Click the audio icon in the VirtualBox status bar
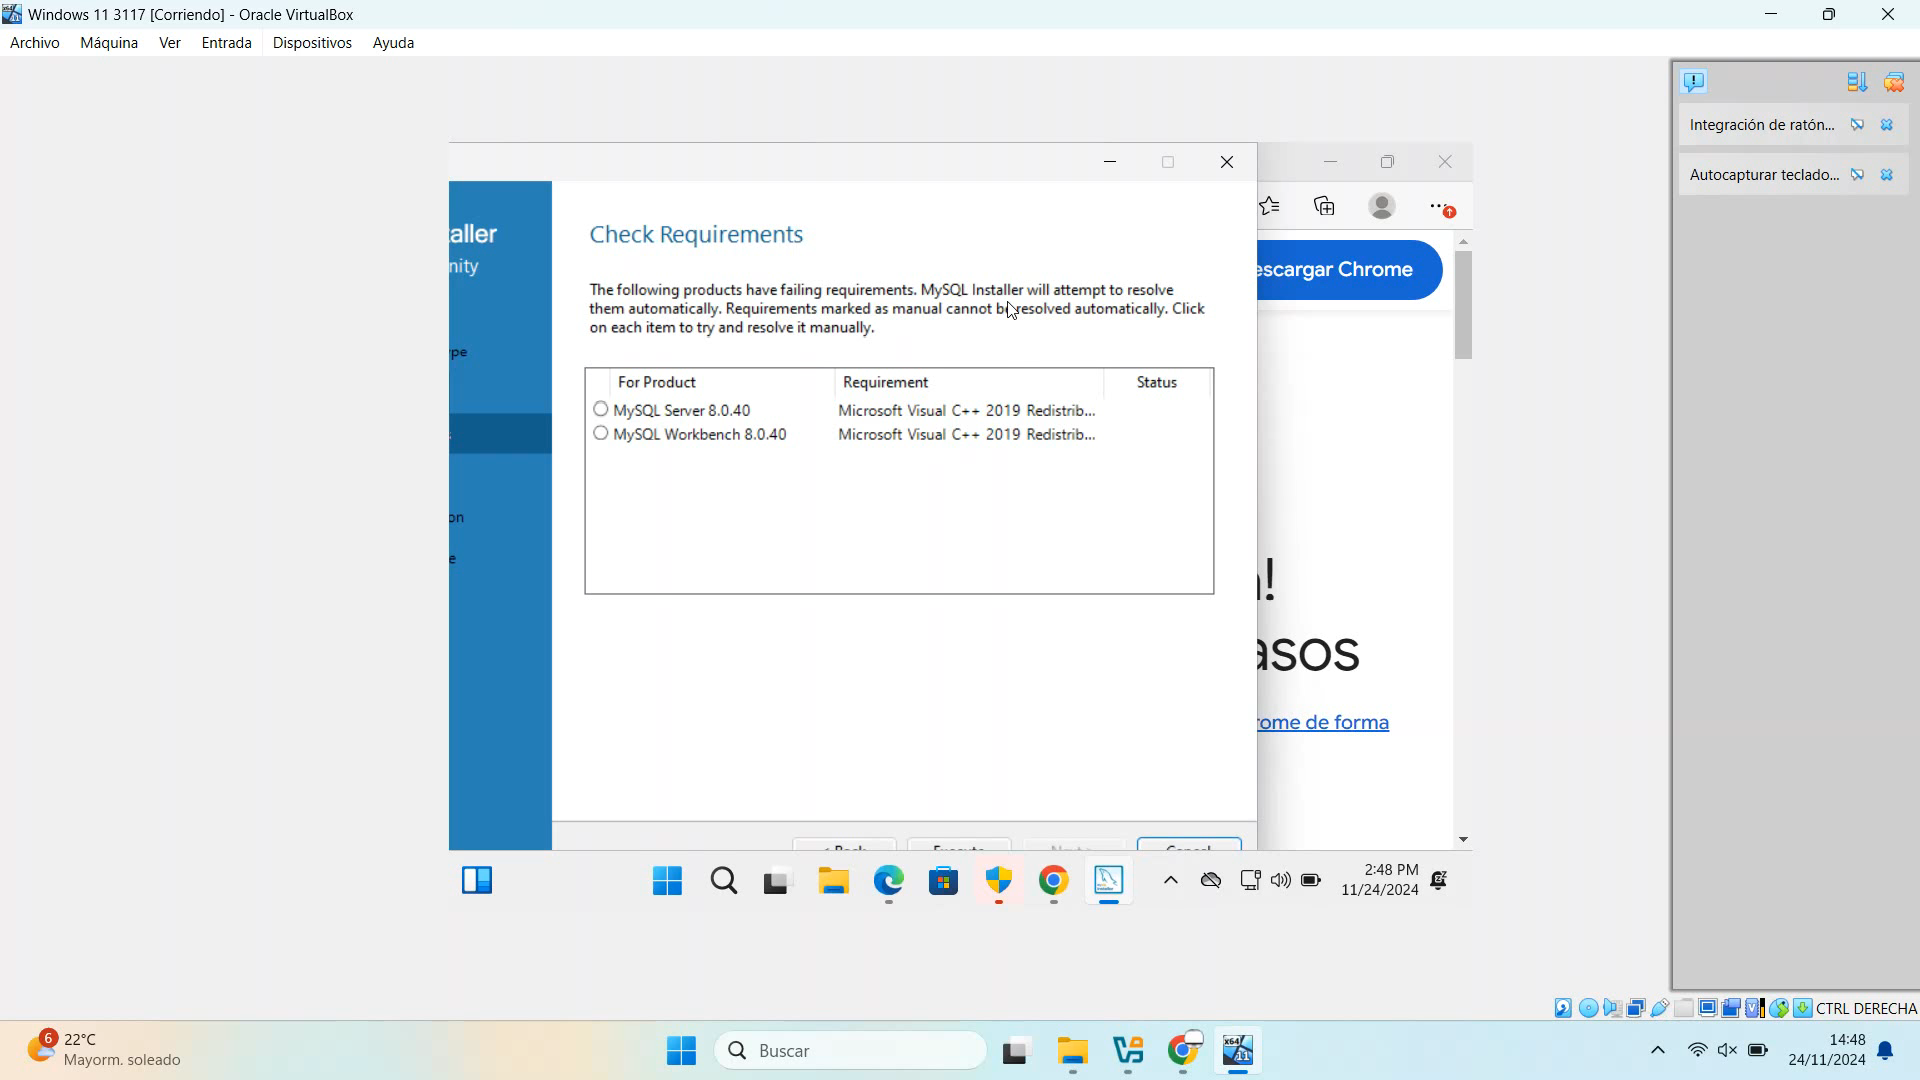1920x1080 pixels. tap(1612, 1008)
